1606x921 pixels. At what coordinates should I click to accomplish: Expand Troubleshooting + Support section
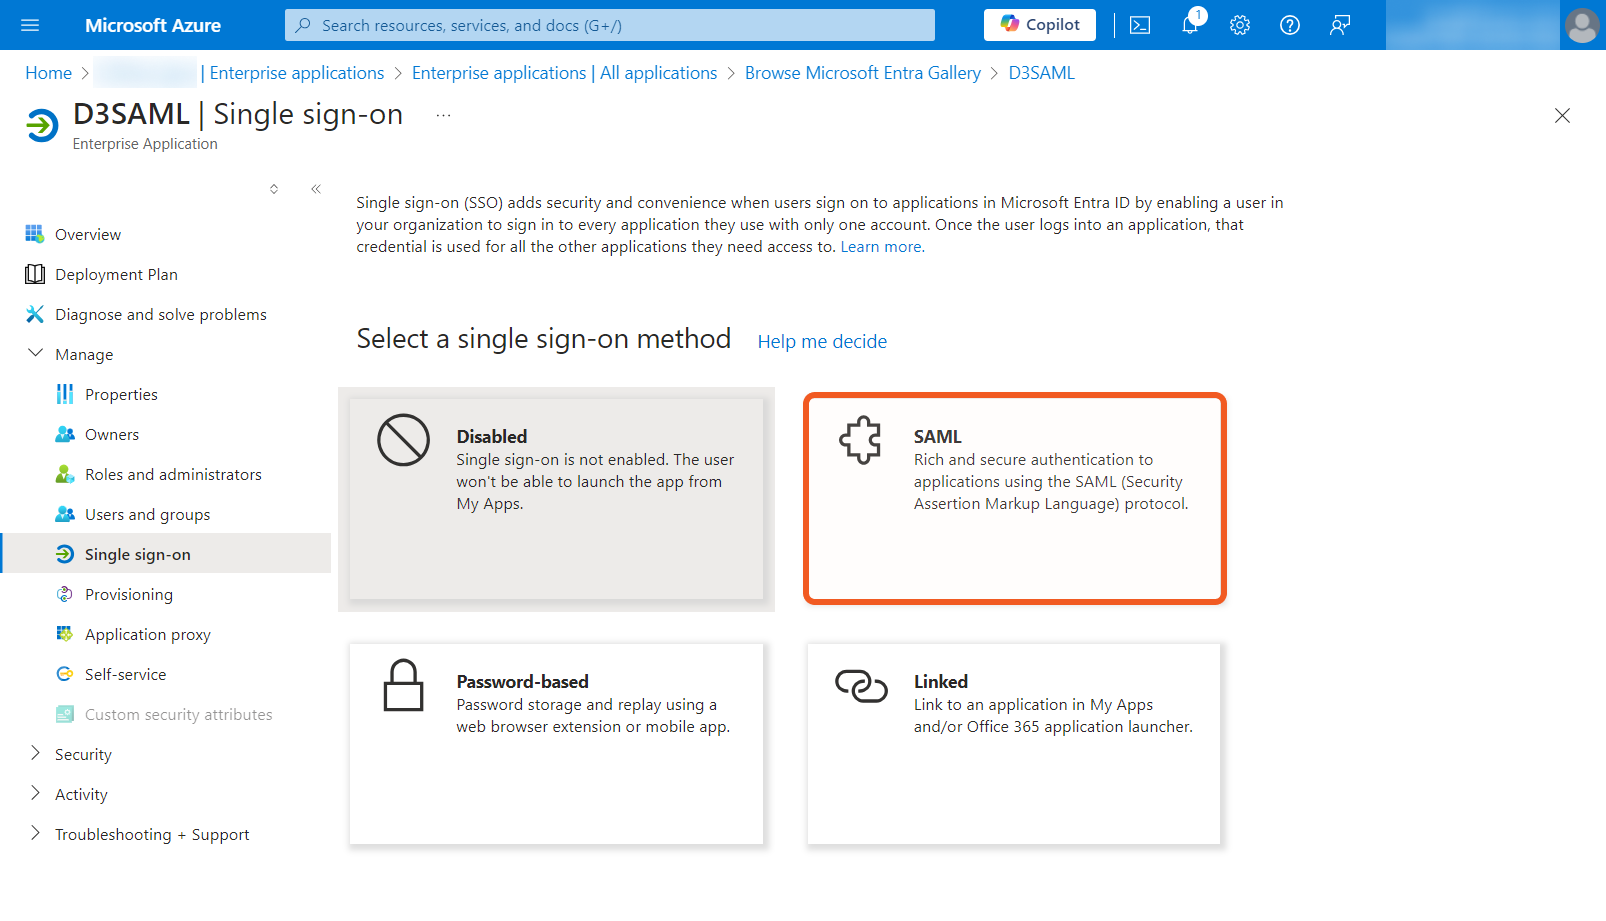(36, 834)
